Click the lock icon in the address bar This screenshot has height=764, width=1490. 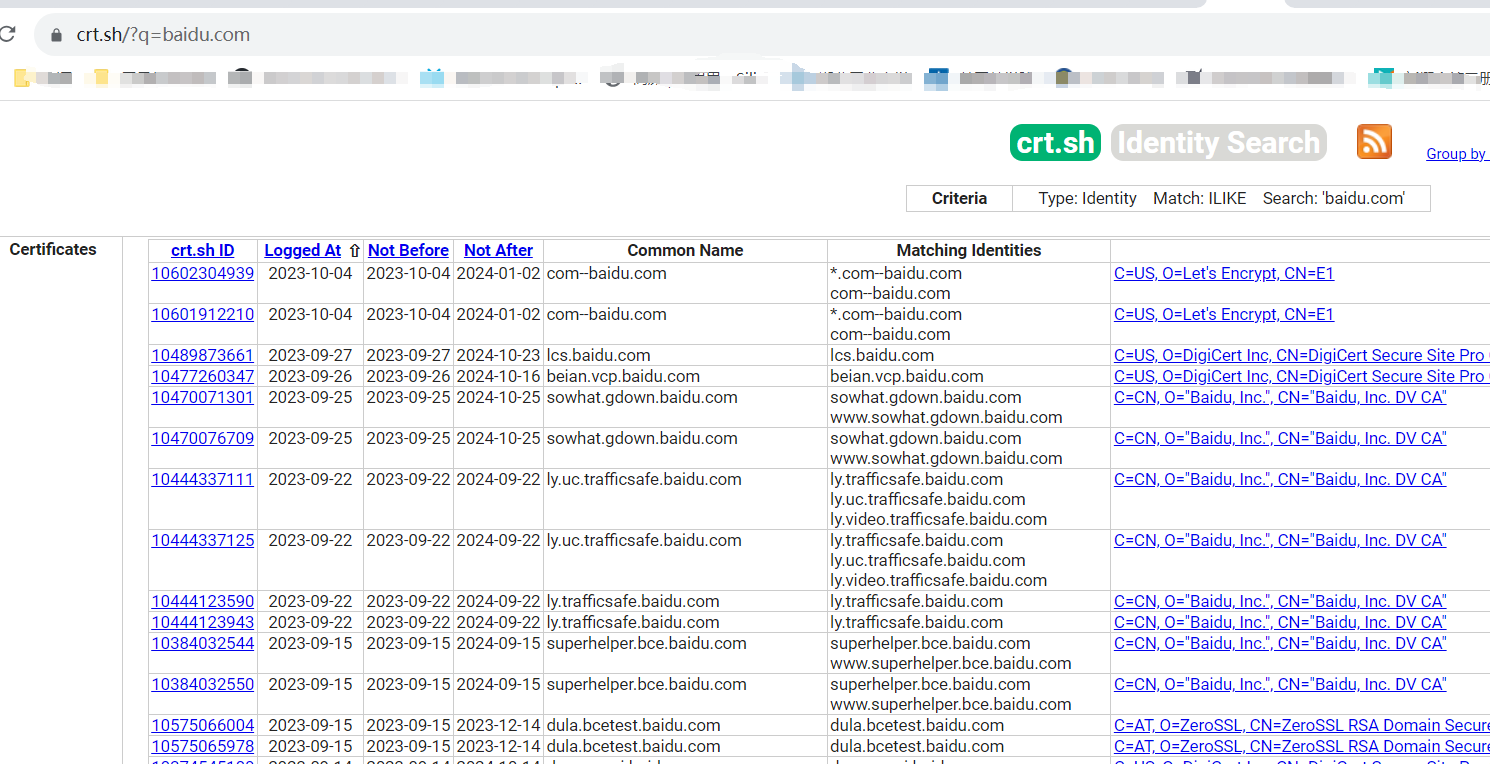pyautogui.click(x=56, y=35)
